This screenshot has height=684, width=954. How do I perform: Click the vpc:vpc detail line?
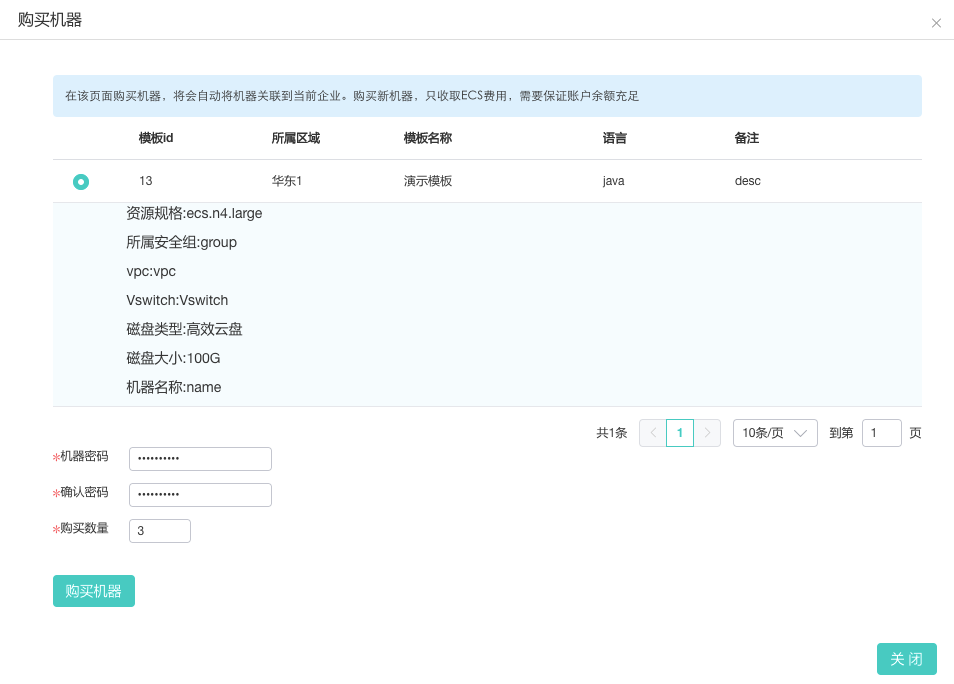point(151,271)
